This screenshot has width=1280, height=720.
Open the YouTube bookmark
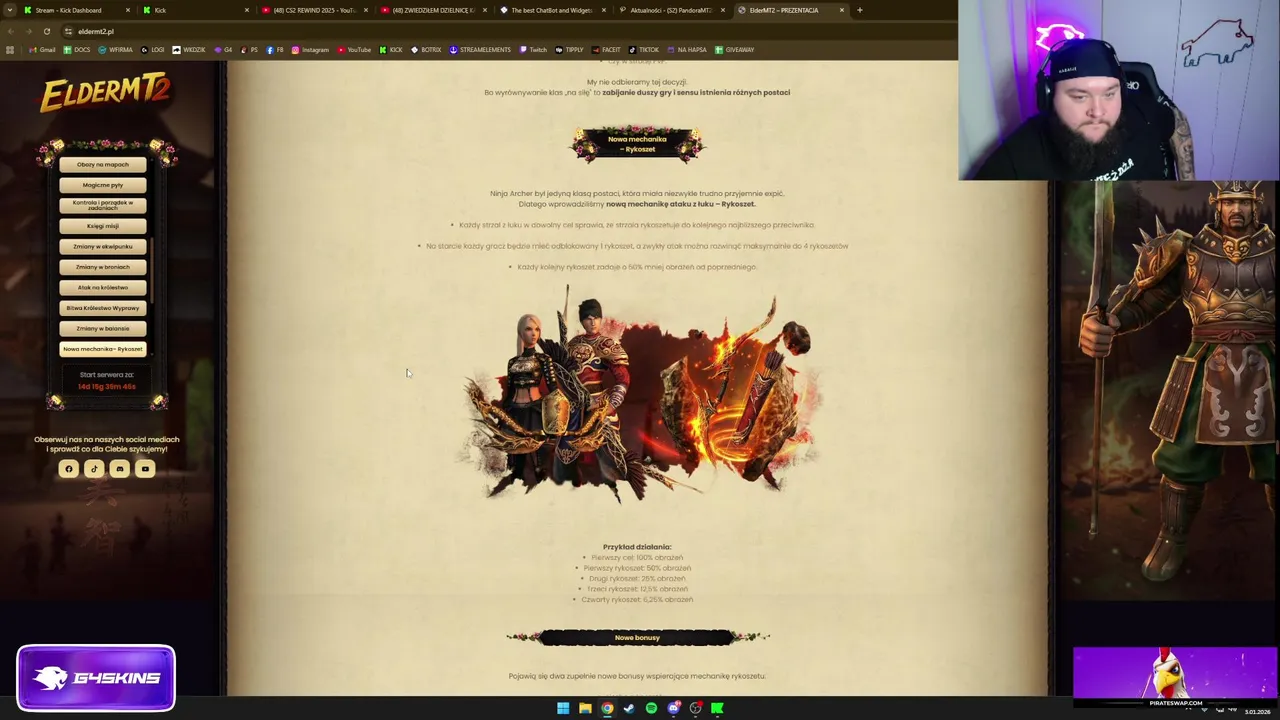[x=354, y=49]
